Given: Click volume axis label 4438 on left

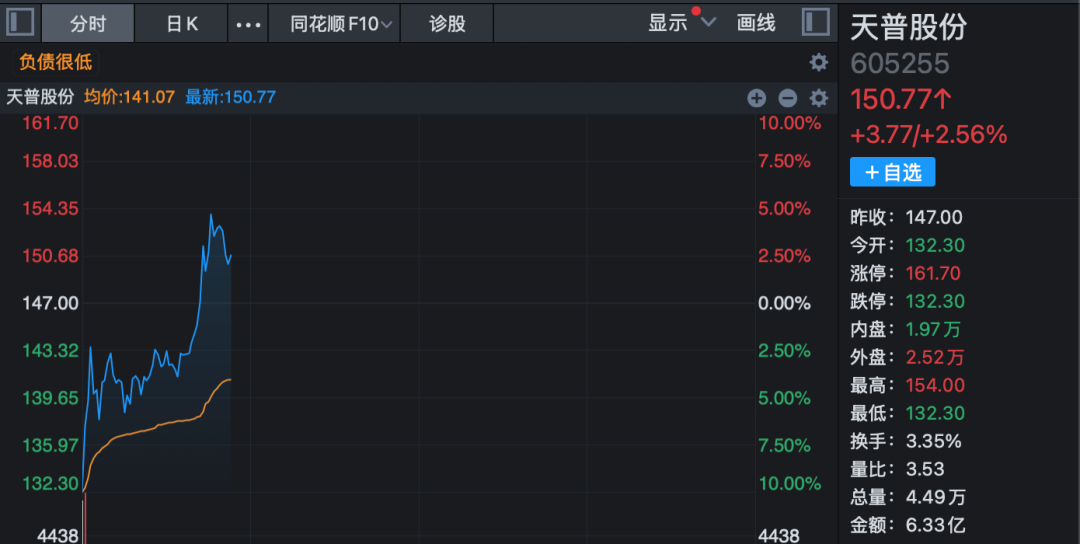Looking at the screenshot, I should click(x=57, y=535).
